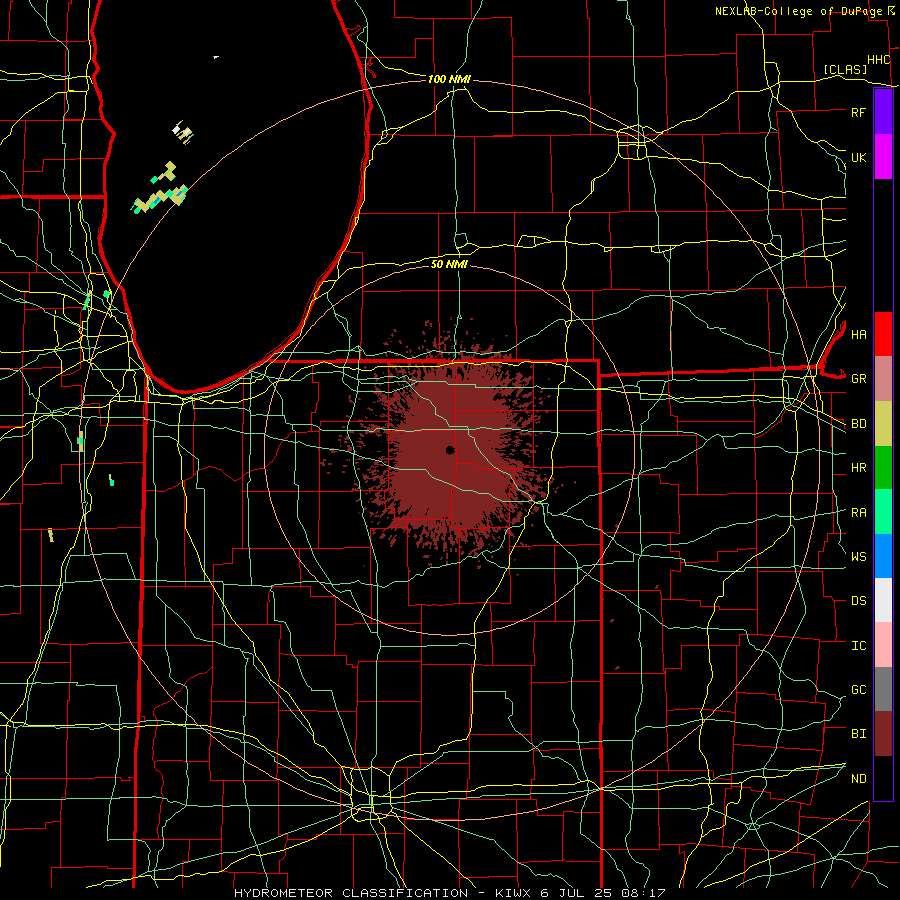Click the HHC product label

[879, 60]
